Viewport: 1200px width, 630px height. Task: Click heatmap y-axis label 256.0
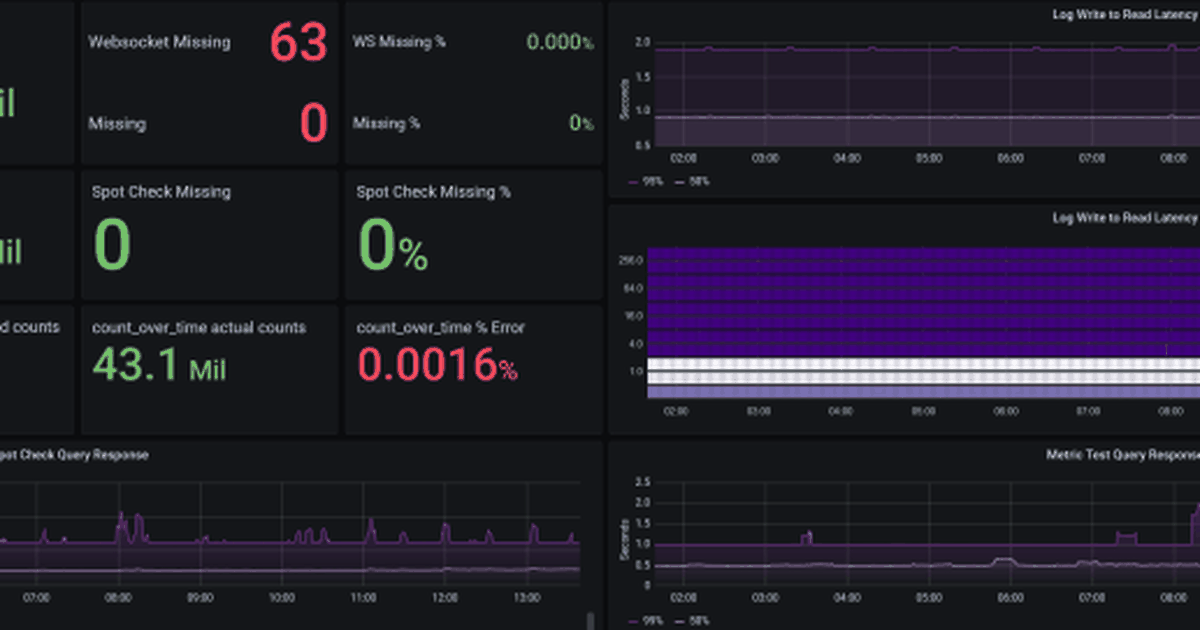point(631,260)
